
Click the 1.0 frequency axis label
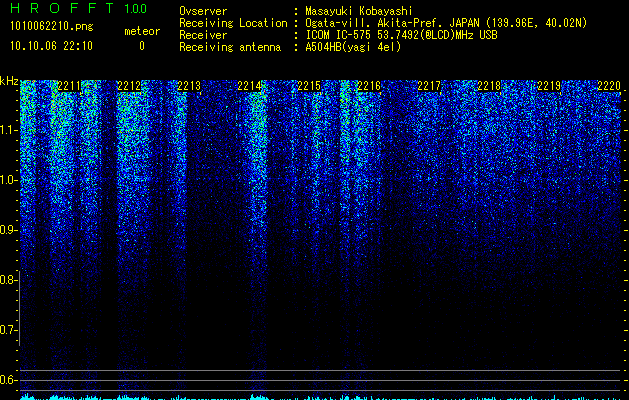pyautogui.click(x=9, y=180)
